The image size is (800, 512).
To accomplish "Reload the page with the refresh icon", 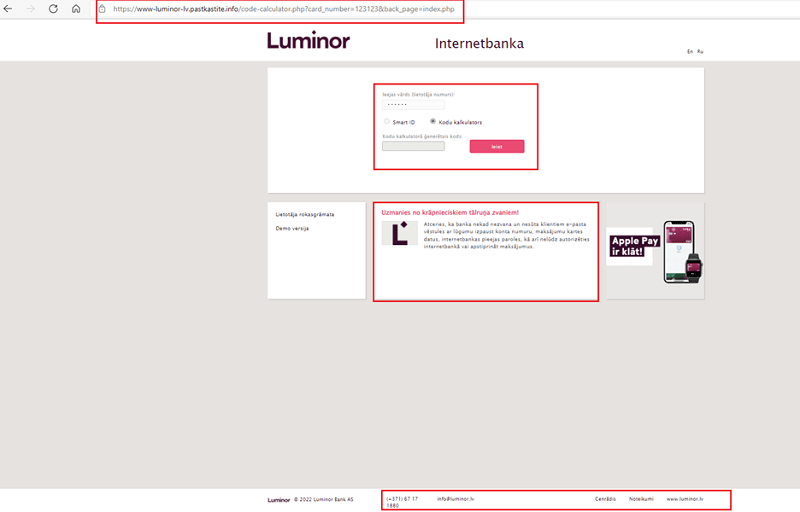I will (x=53, y=9).
